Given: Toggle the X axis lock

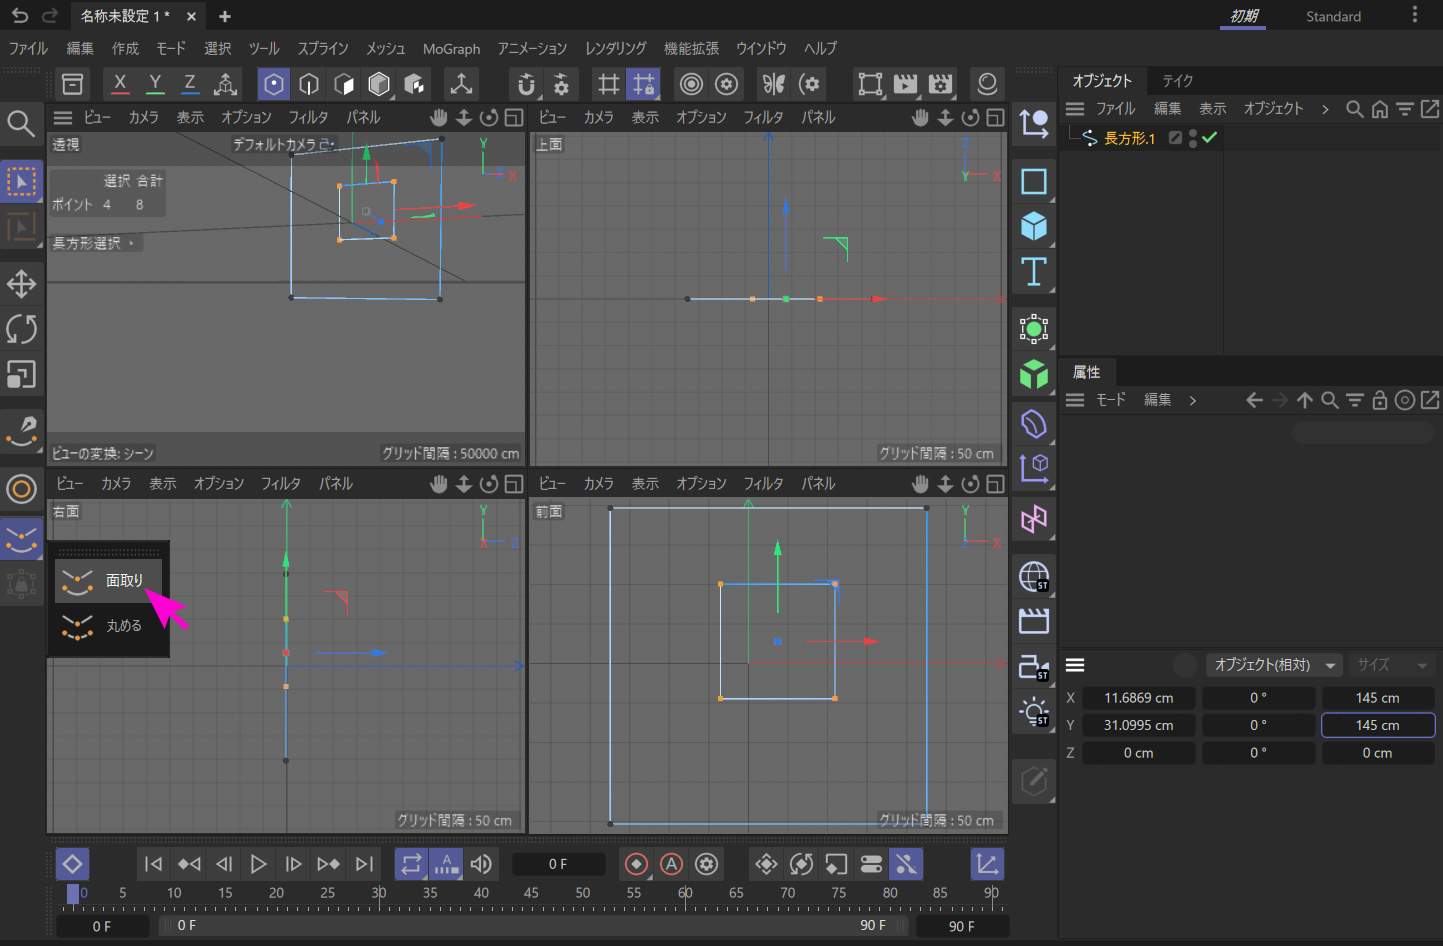Looking at the screenshot, I should pos(120,84).
